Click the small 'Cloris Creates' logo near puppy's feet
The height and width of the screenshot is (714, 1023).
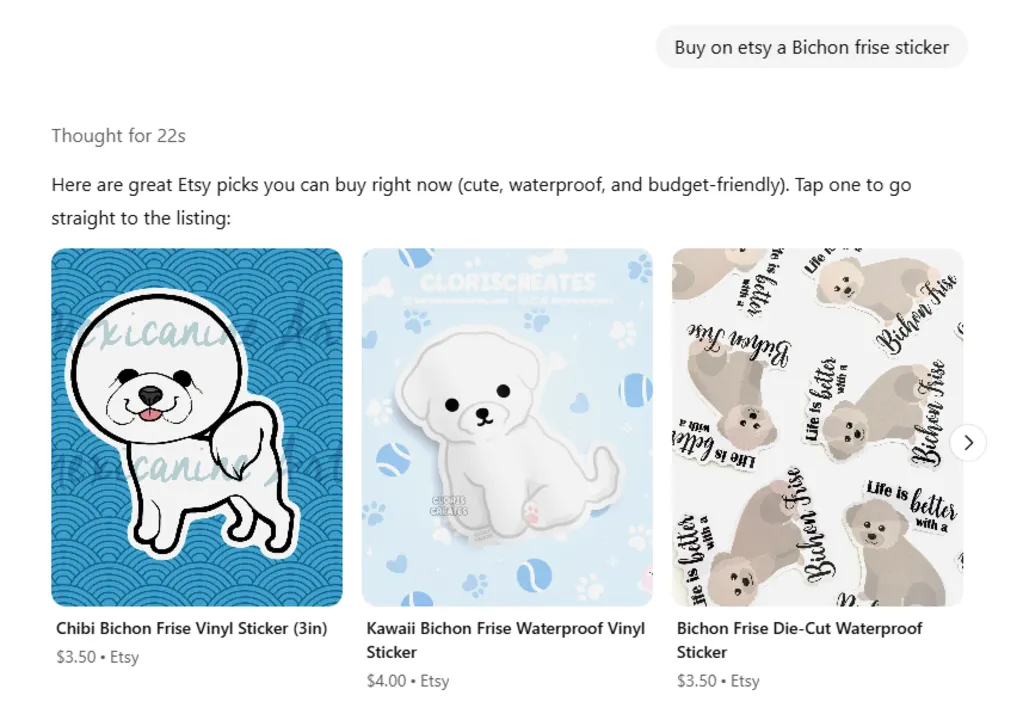(449, 506)
